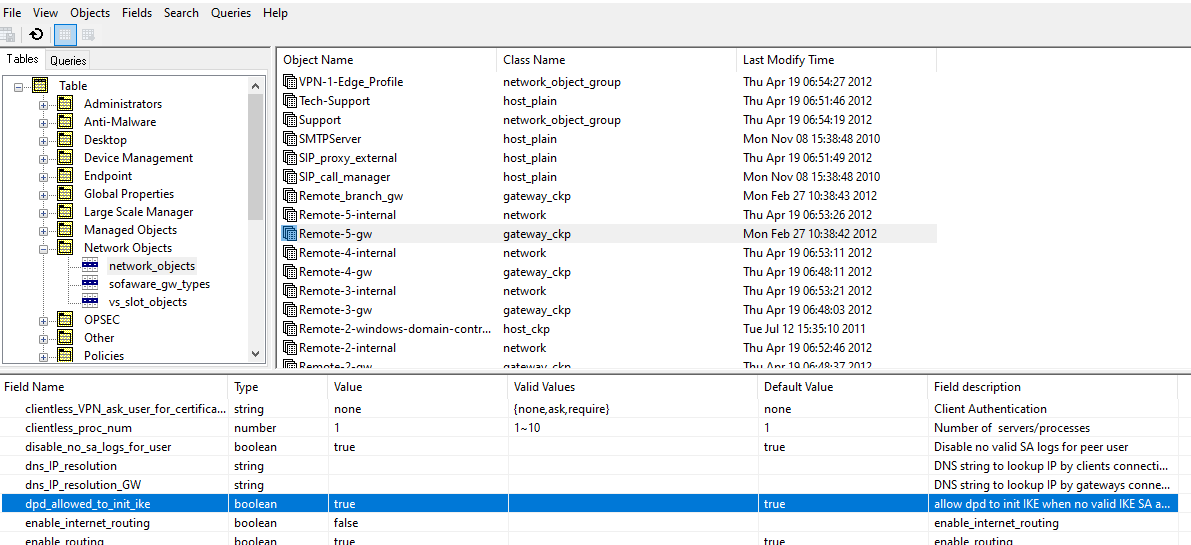Viewport: 1191px width, 545px height.
Task: Collapse the root Table node
Action: [x=19, y=86]
